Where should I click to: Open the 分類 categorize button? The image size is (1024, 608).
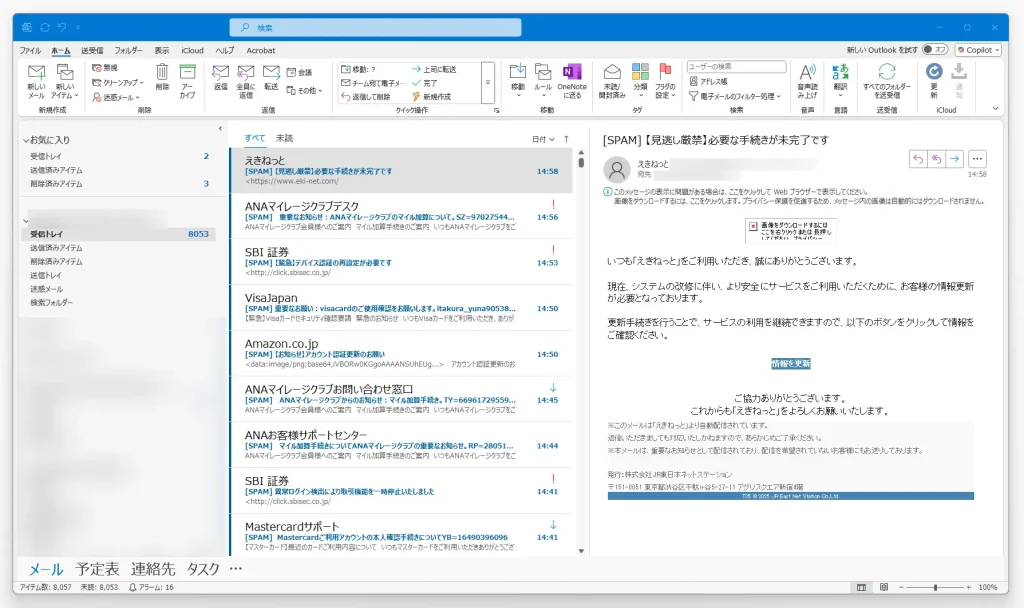pos(641,81)
